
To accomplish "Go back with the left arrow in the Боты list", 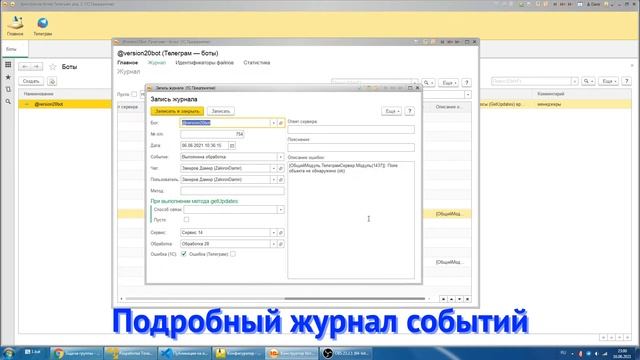I will click(25, 67).
